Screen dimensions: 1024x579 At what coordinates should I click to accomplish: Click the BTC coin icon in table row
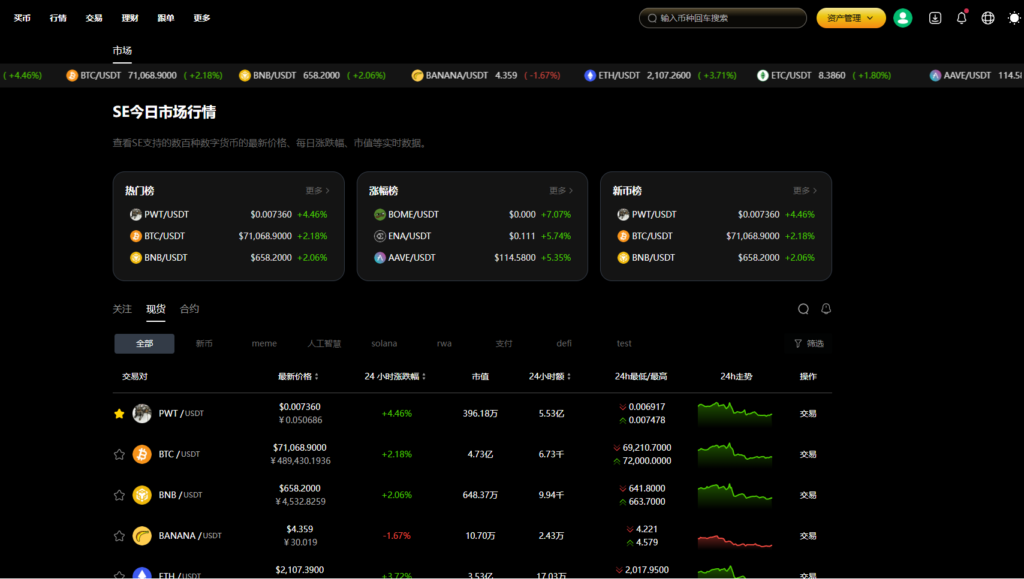[142, 454]
